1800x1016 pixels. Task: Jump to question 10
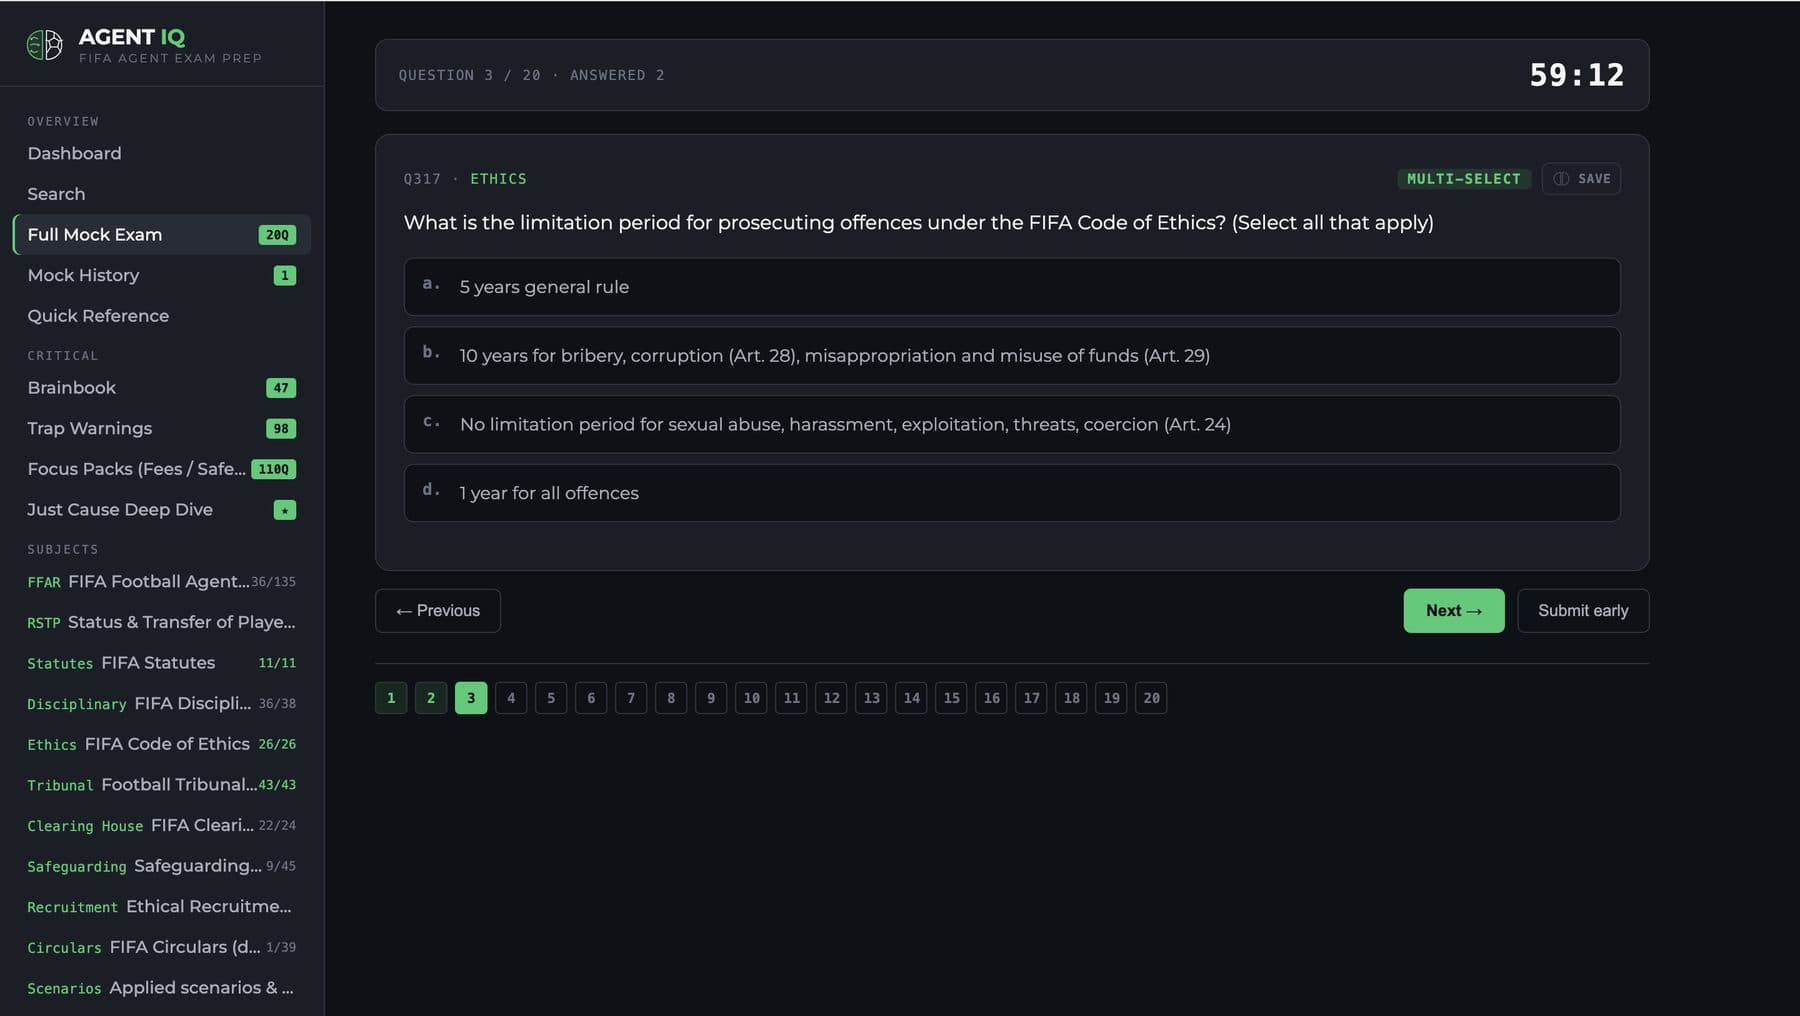(x=751, y=698)
